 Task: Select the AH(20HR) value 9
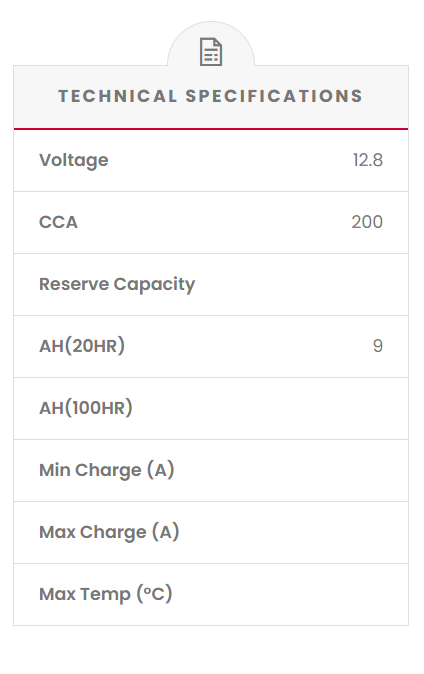pyautogui.click(x=378, y=346)
